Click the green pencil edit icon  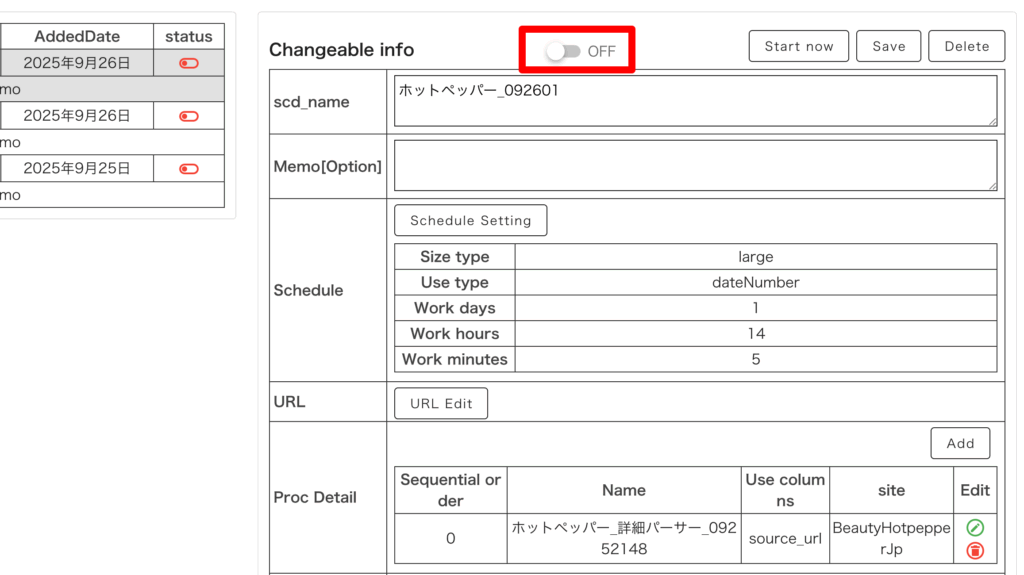click(x=975, y=527)
